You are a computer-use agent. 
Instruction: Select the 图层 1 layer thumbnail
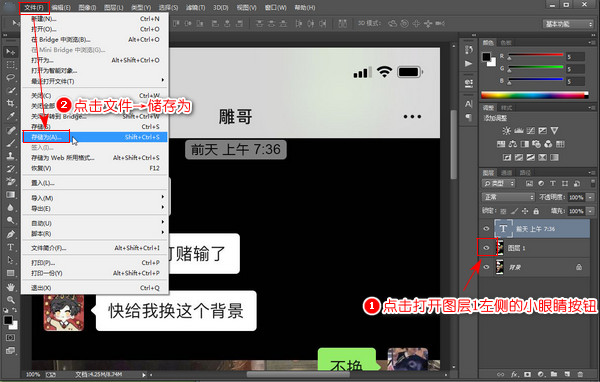tap(500, 248)
